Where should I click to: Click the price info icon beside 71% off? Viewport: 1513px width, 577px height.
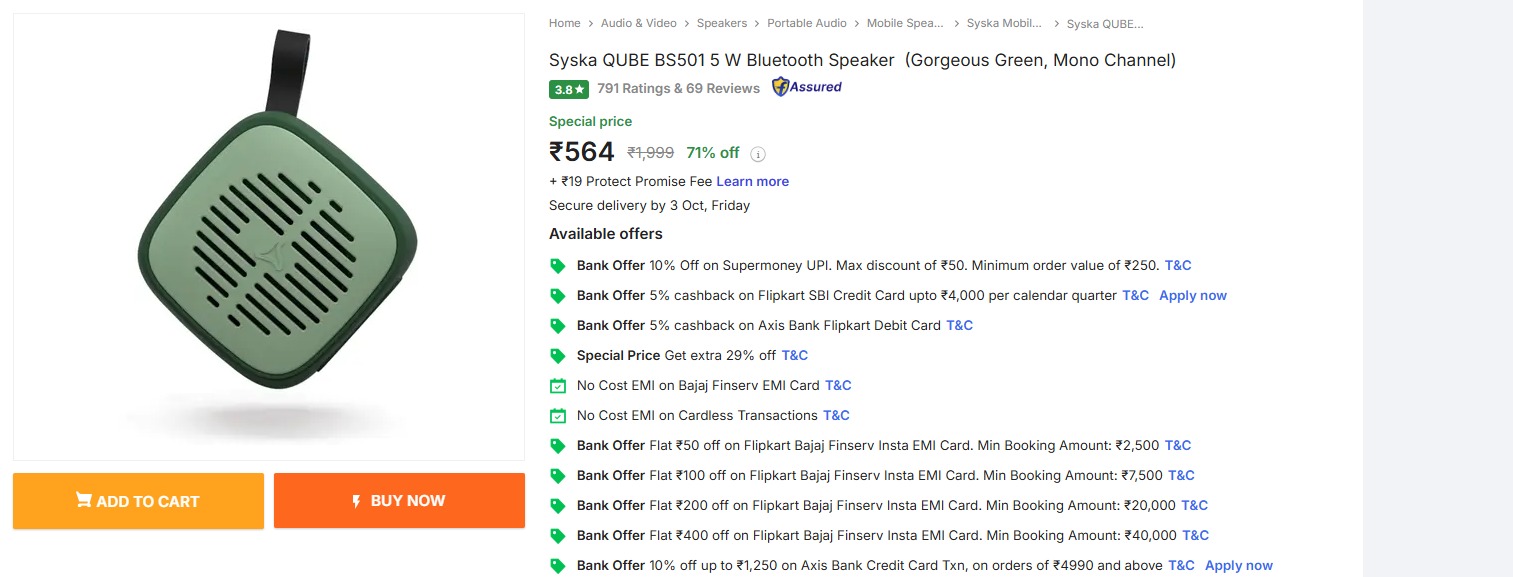tap(758, 154)
